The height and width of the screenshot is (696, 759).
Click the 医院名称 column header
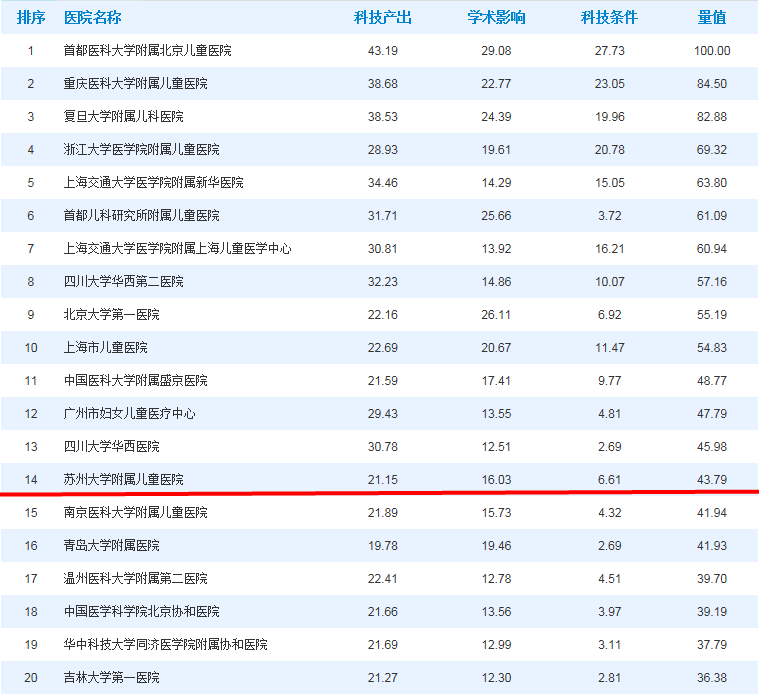(92, 17)
